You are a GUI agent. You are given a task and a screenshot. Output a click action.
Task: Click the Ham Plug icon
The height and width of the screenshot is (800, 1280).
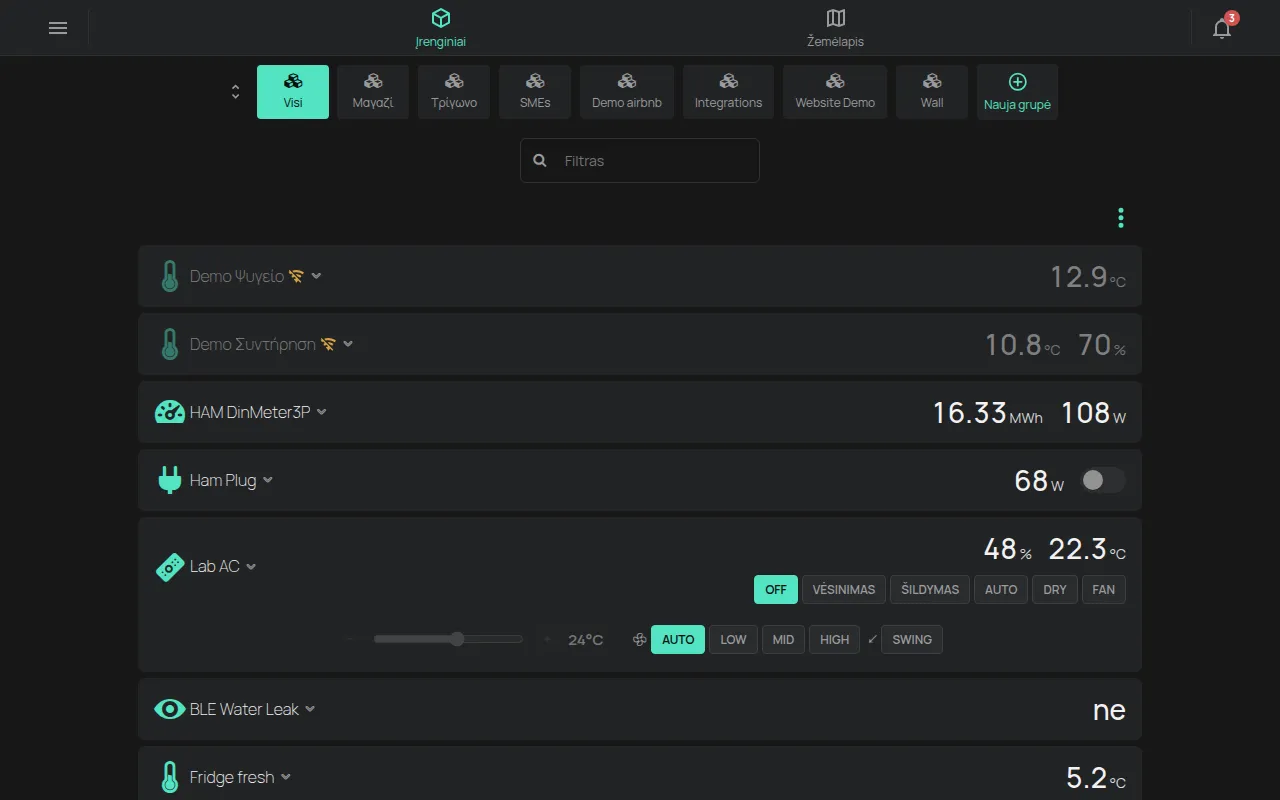tap(170, 480)
